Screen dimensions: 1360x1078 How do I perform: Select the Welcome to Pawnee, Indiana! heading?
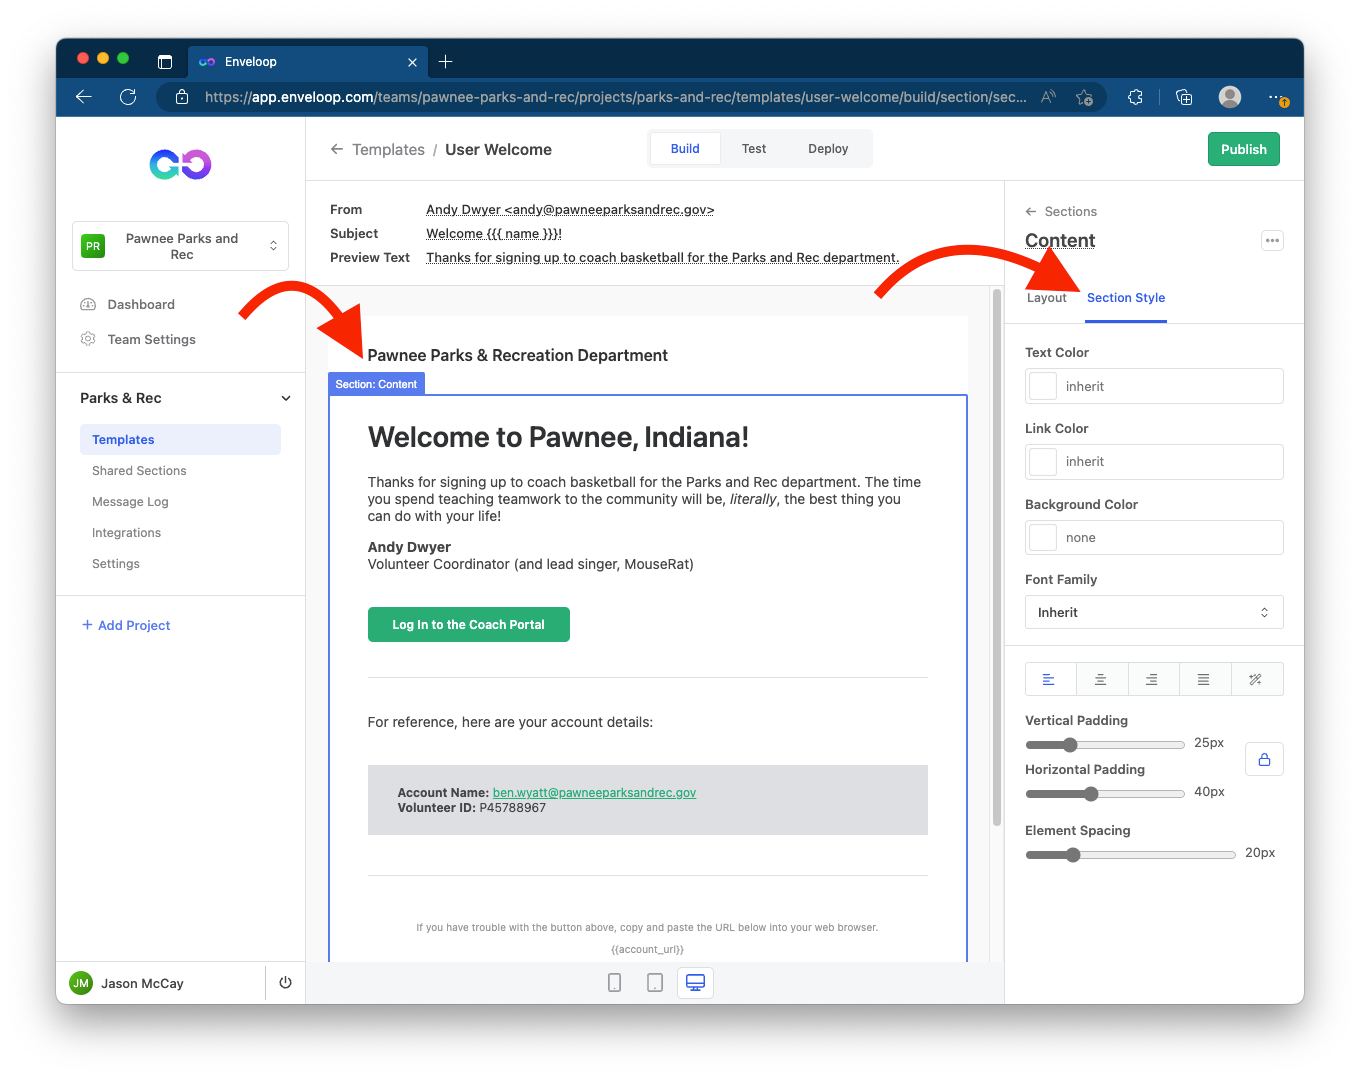tap(558, 437)
